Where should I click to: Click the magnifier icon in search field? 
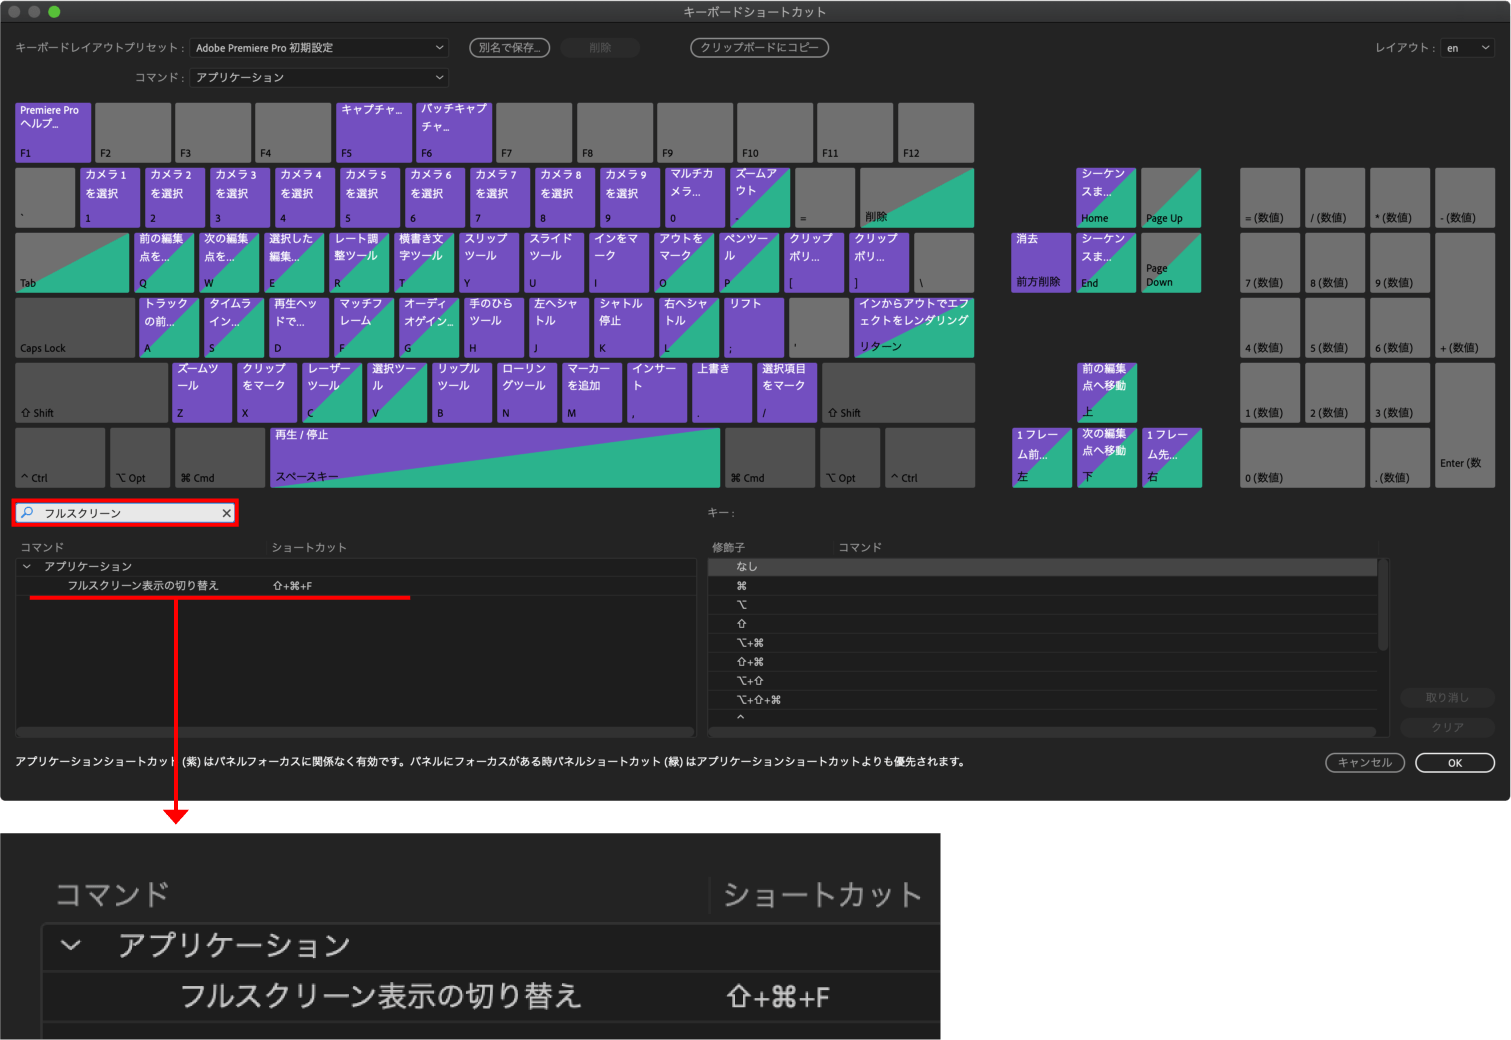click(x=27, y=513)
